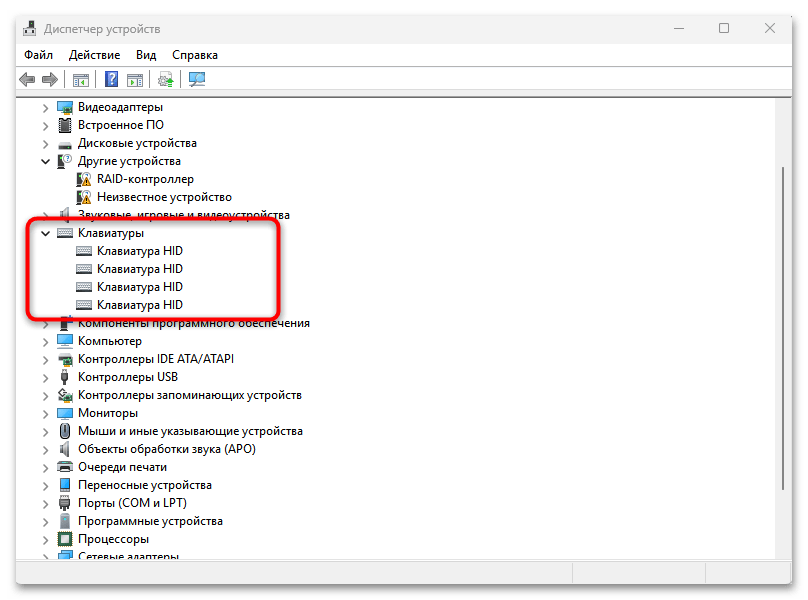The height and width of the screenshot is (600, 808).
Task: Select the Мониторы category
Action: tap(107, 413)
